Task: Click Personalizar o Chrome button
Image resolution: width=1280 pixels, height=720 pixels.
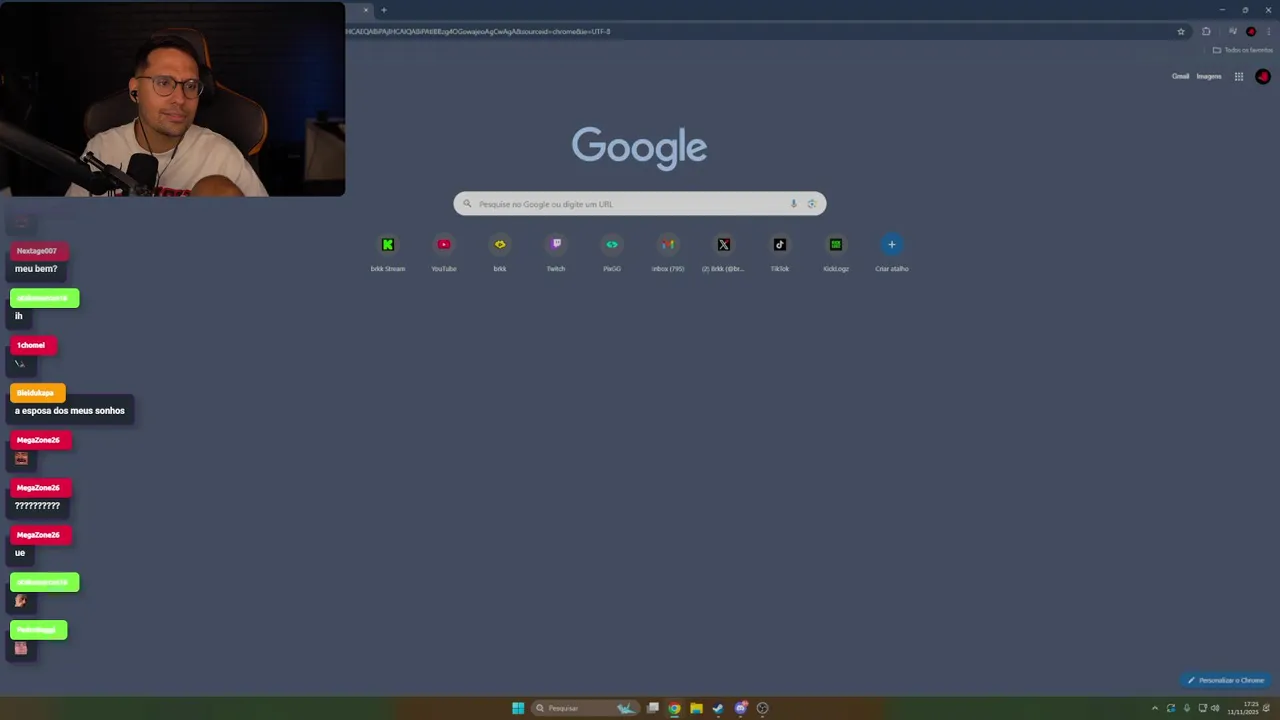Action: tap(1226, 680)
